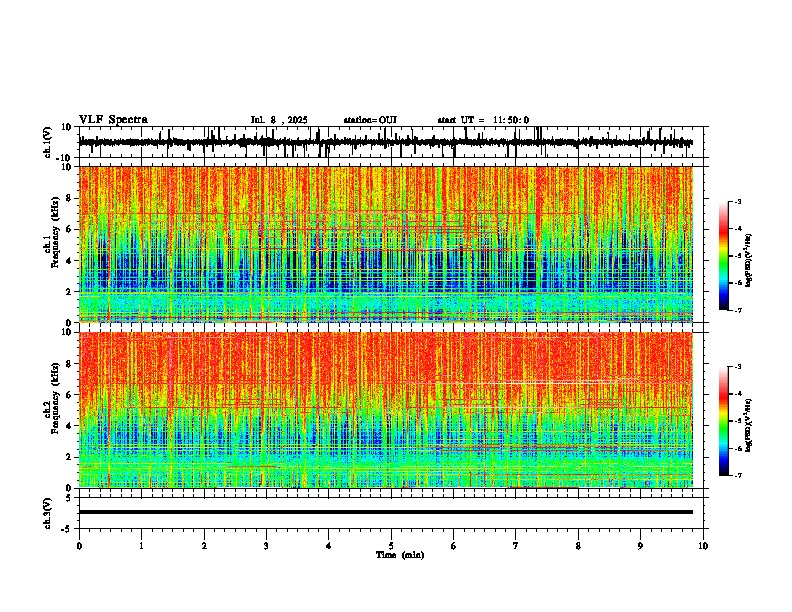Click the "start UT = 11:50:0" text
The image size is (792, 612).
483,120
